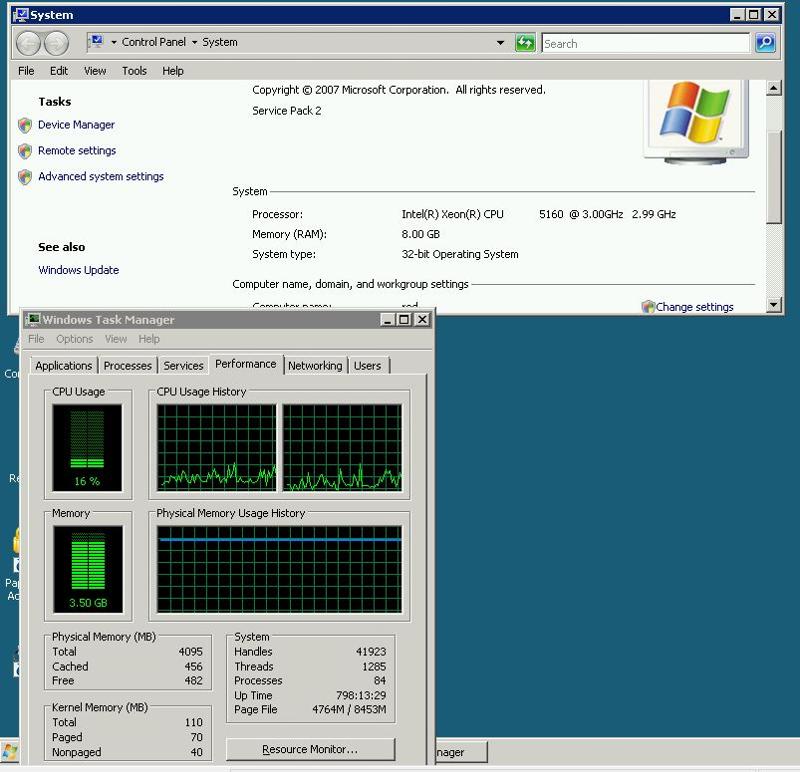Click the magnifier search button
The width and height of the screenshot is (800, 772).
765,43
